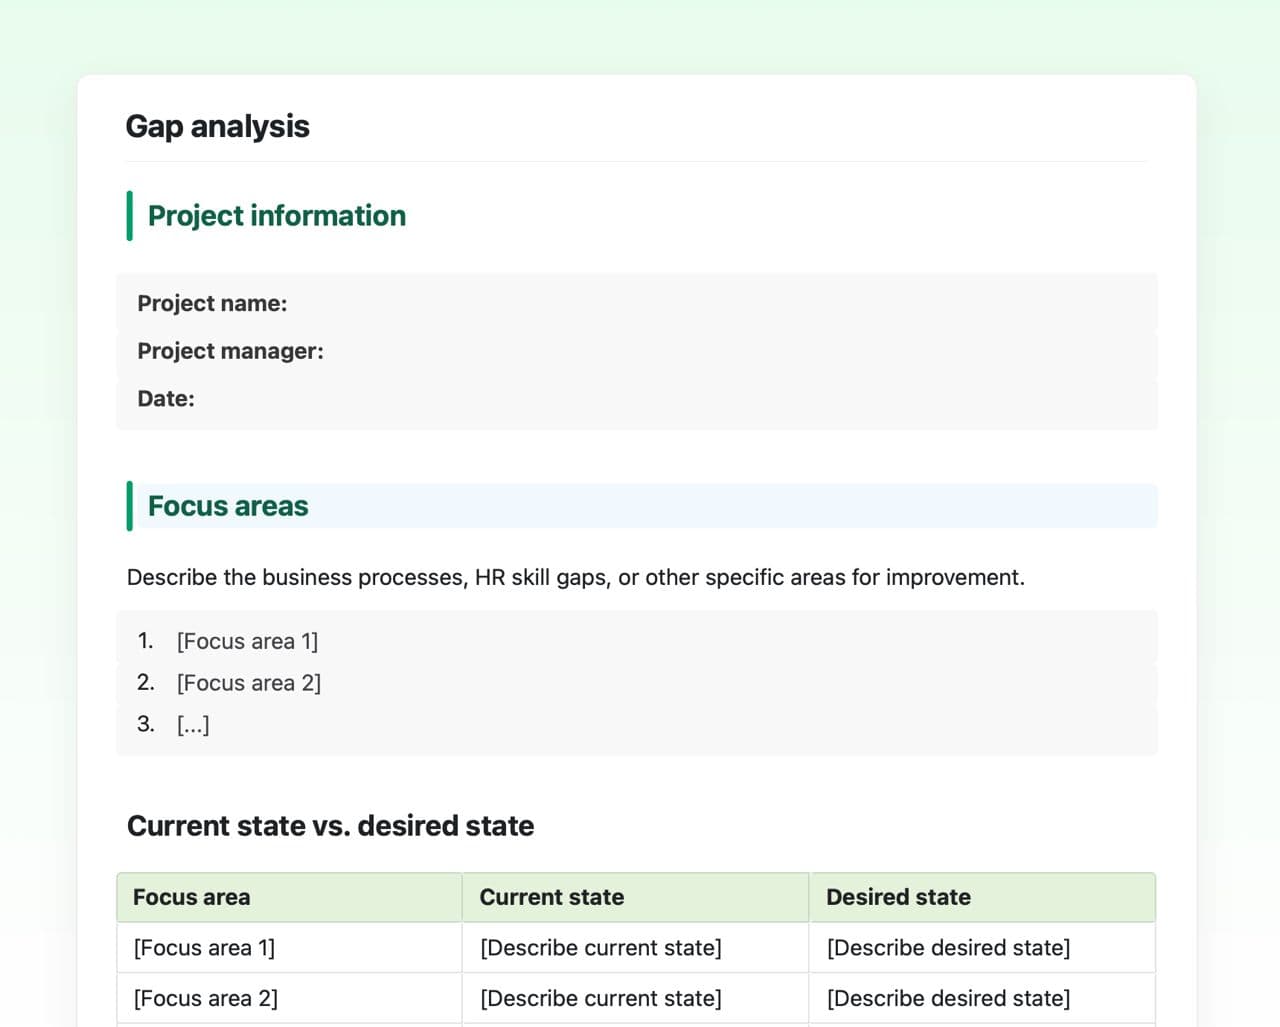The image size is (1280, 1027).
Task: Click the third list item placeholder [...]
Action: point(193,724)
